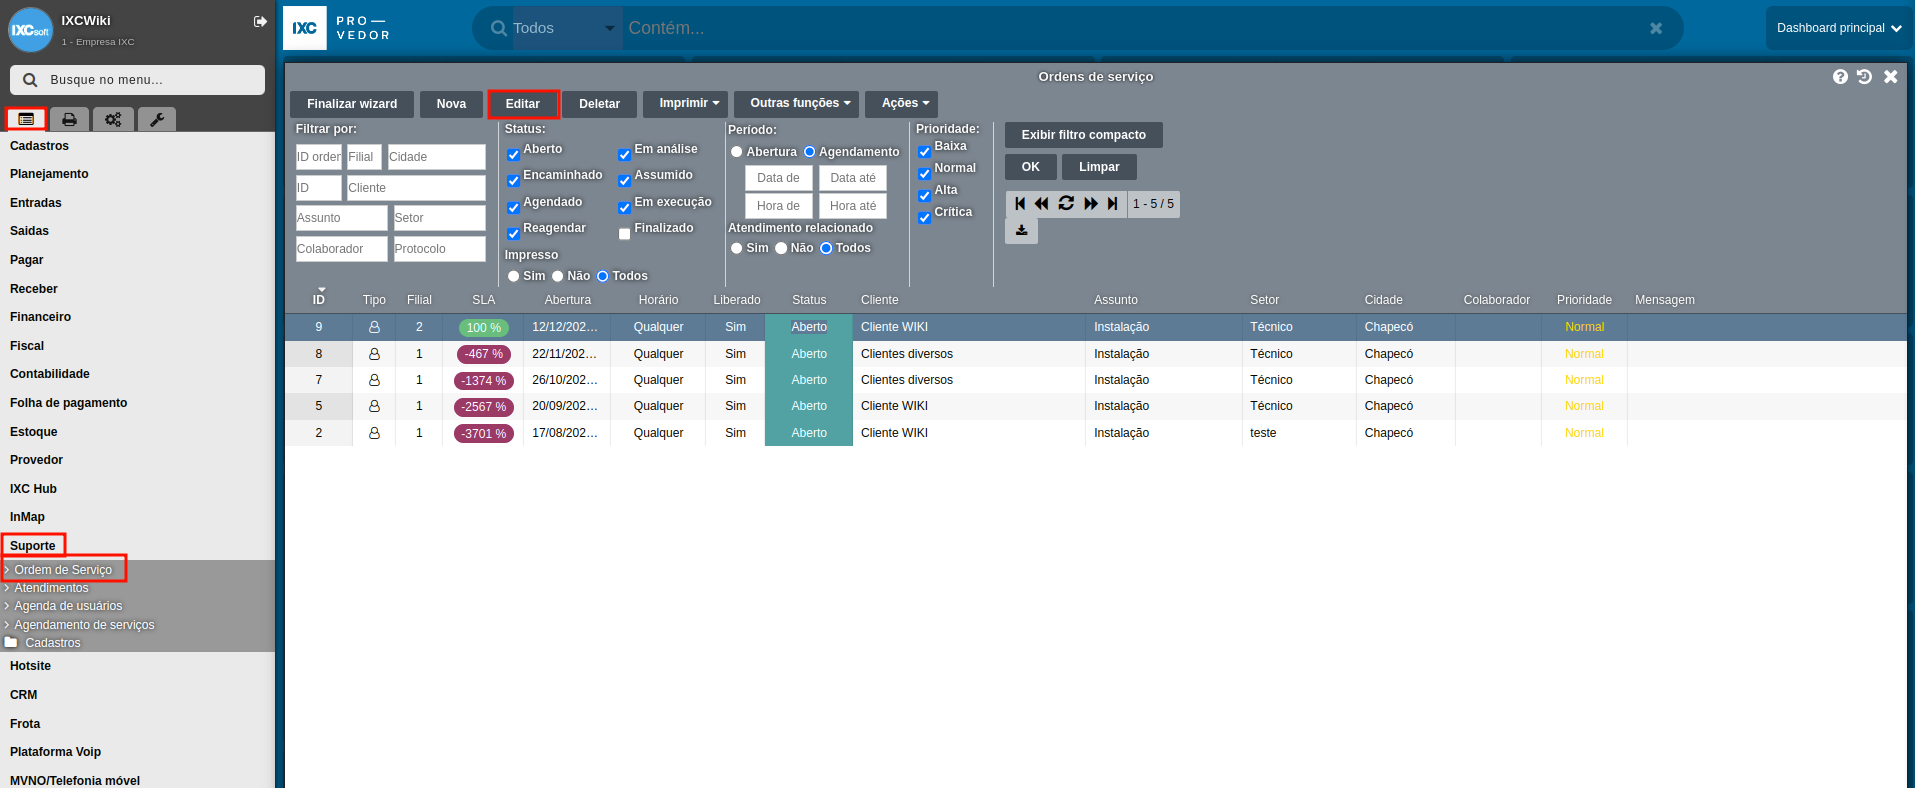Open the Imprimir dropdown
This screenshot has height=788, width=1915.
coord(686,104)
